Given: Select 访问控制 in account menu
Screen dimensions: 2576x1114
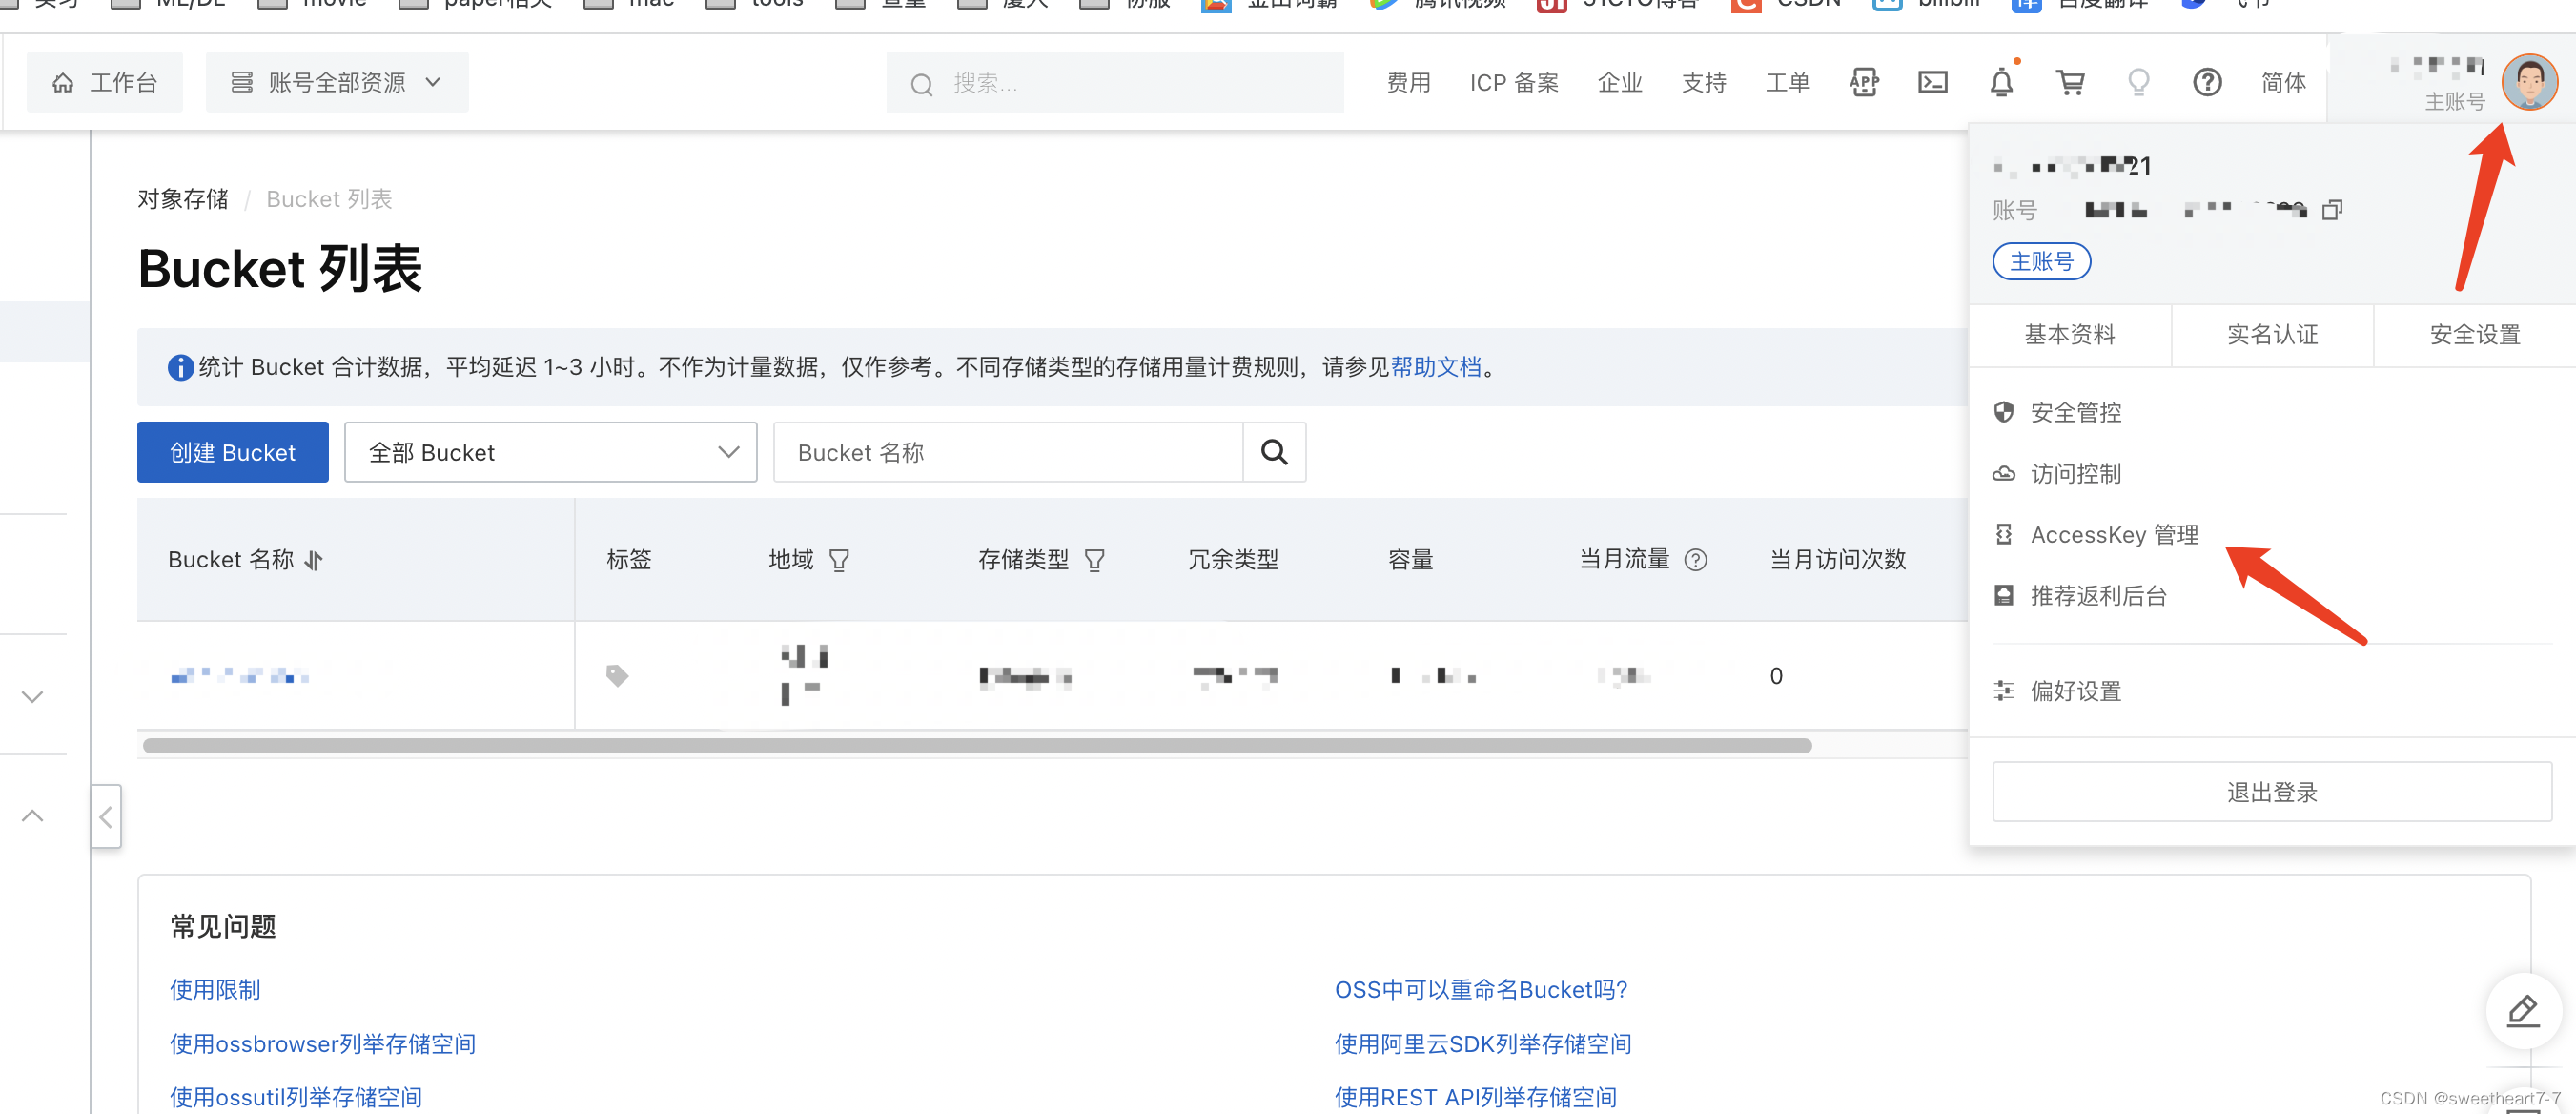Looking at the screenshot, I should (x=2075, y=473).
